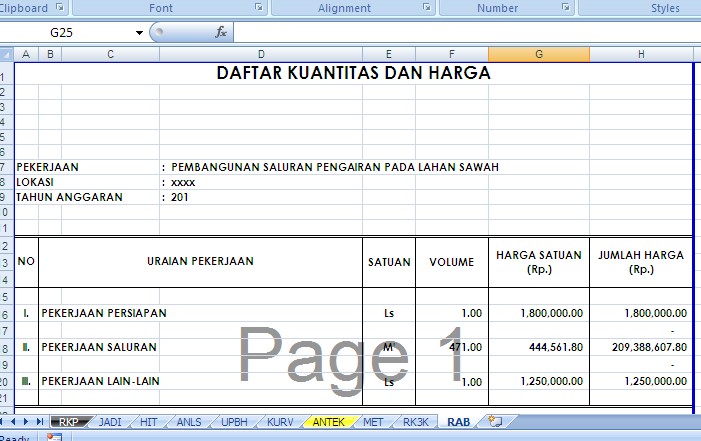This screenshot has height=441, width=701.
Task: Click the JUMLAH HARGA (Rp.) header
Action: (641, 262)
